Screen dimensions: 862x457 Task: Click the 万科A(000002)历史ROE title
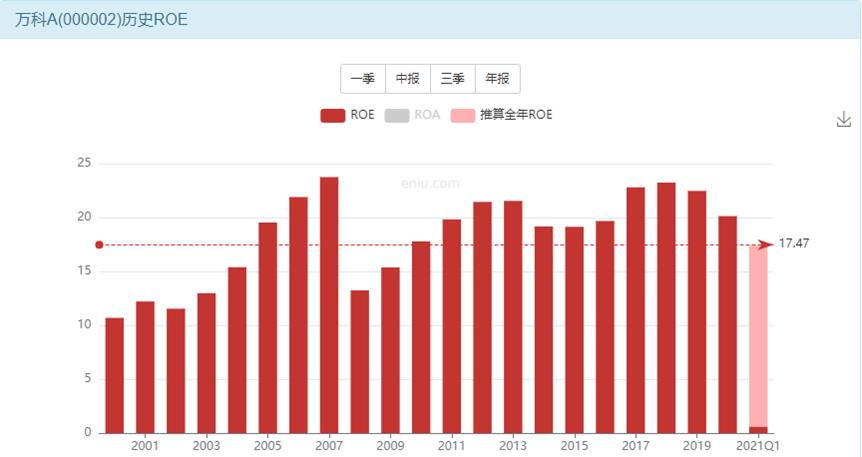(x=101, y=20)
